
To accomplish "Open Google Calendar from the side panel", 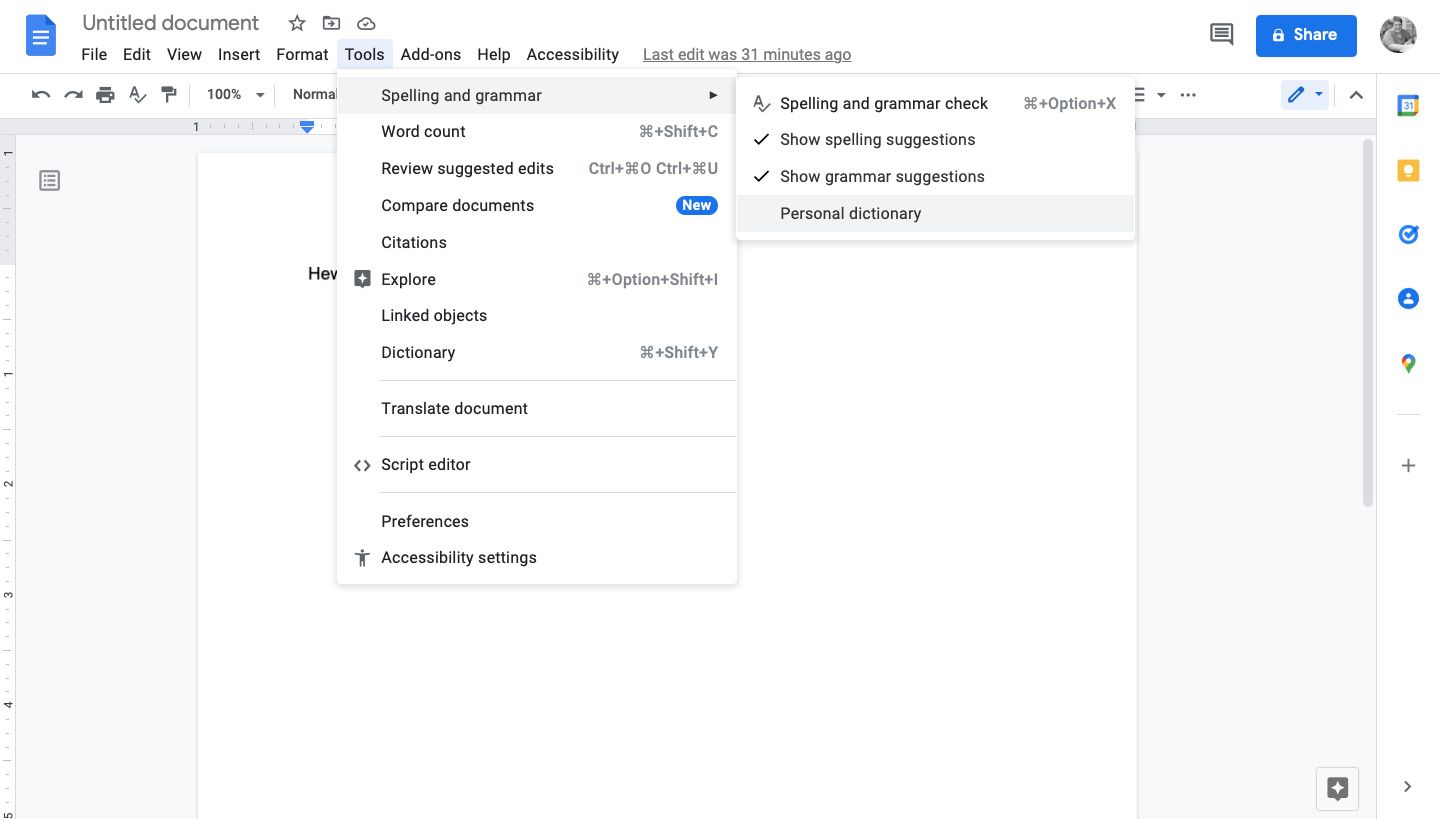I will pos(1408,104).
